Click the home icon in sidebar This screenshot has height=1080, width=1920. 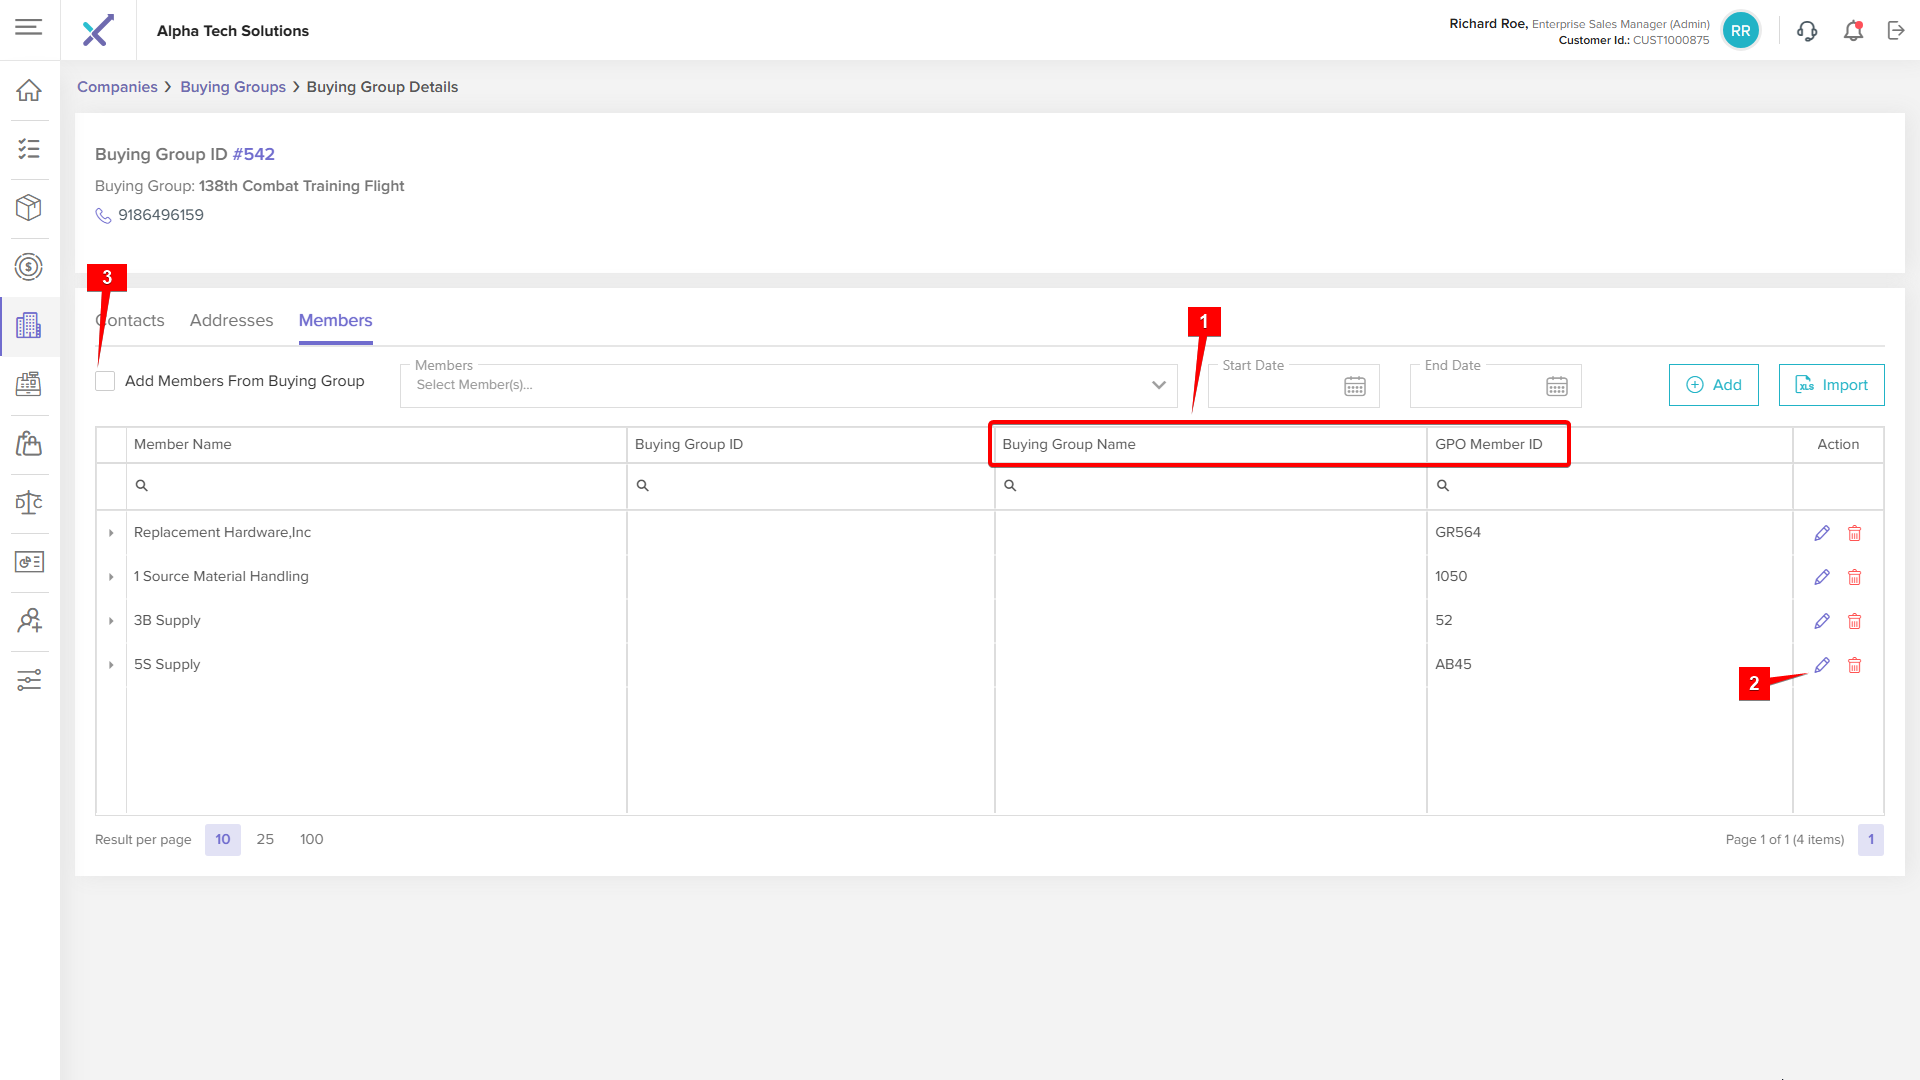click(x=29, y=90)
